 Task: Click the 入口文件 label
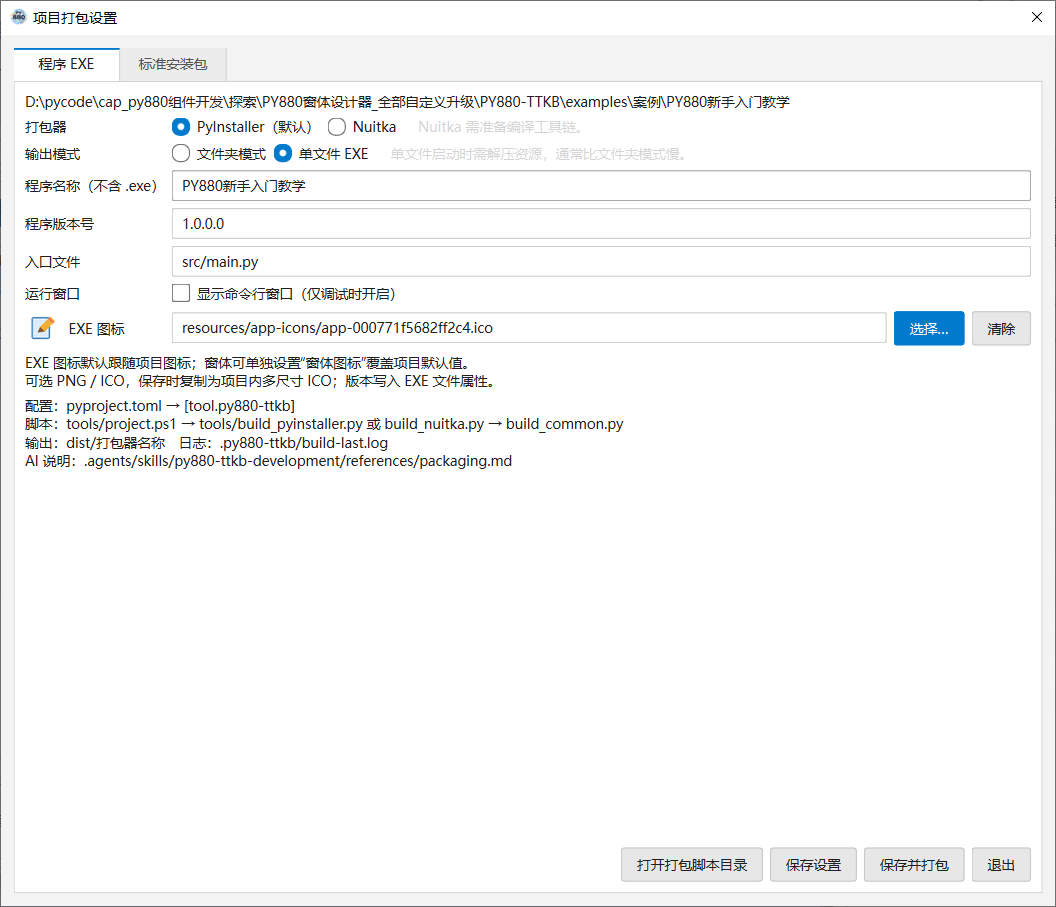(53, 262)
